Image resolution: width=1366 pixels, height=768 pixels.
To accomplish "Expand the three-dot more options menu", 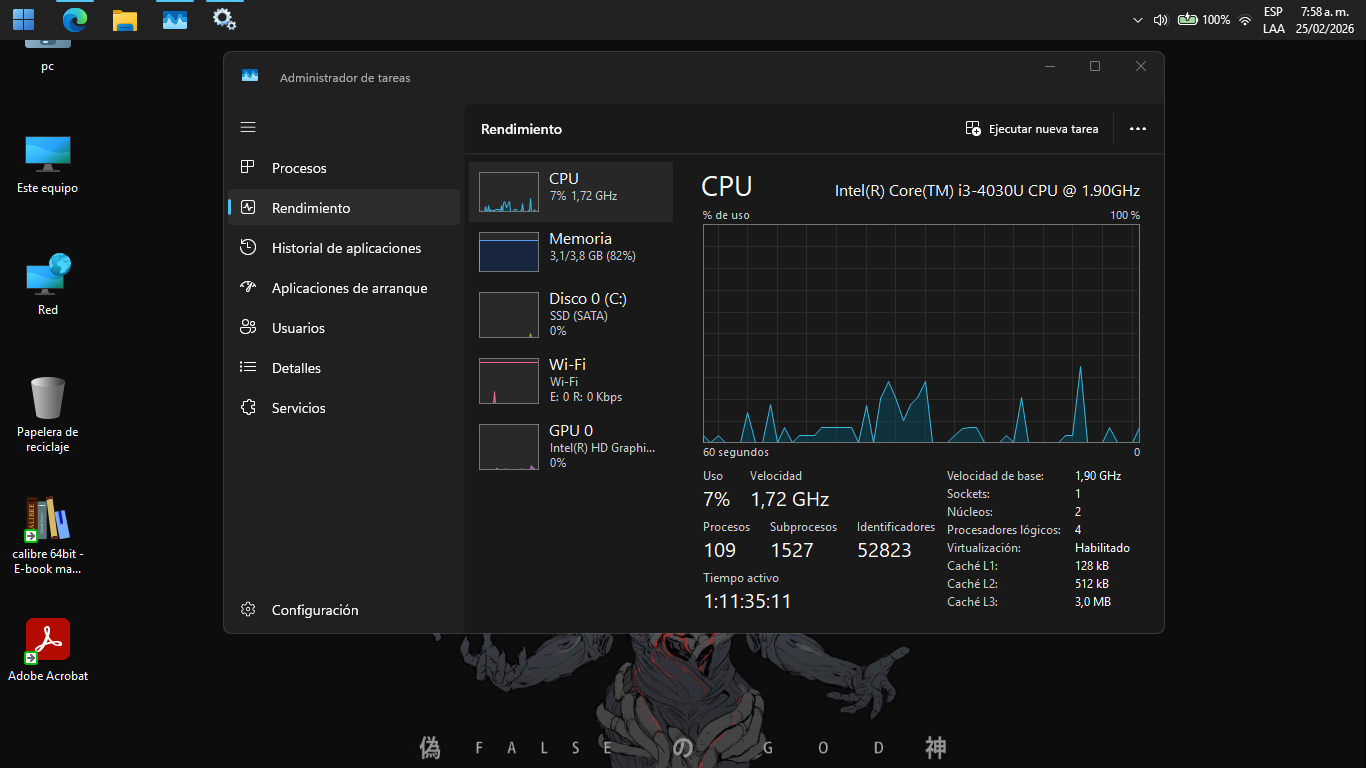I will pyautogui.click(x=1137, y=129).
